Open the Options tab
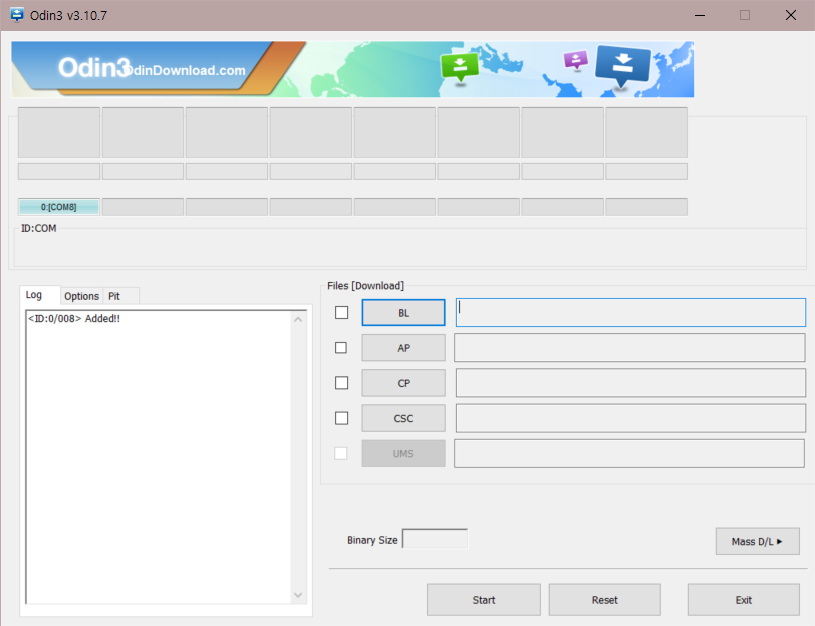Screen dimensions: 815x626 point(81,296)
